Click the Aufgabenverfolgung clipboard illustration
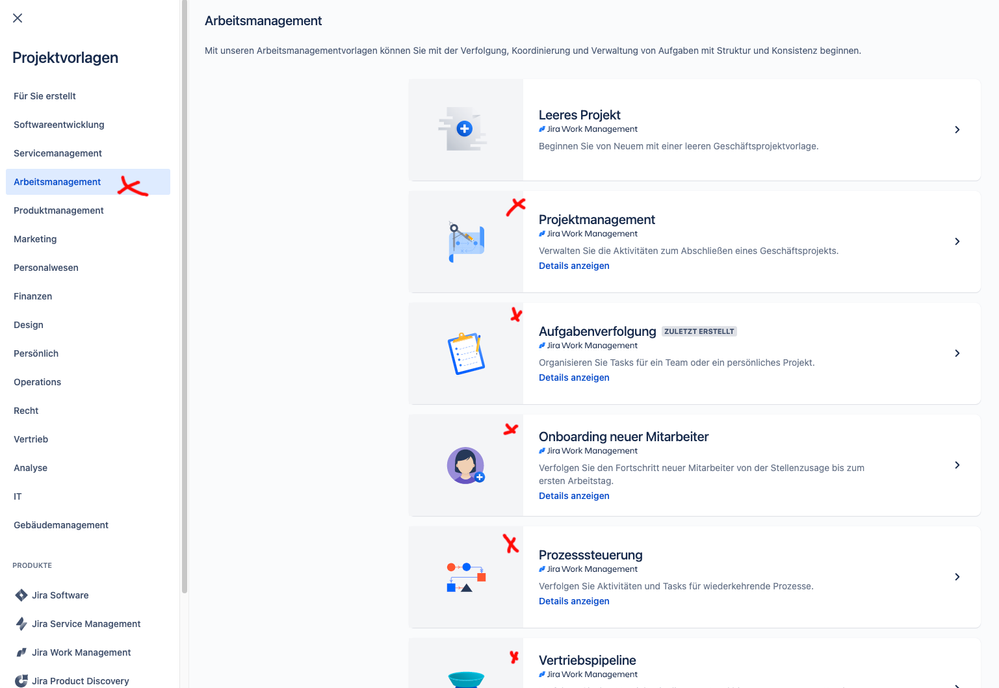The width and height of the screenshot is (999, 688). (466, 354)
